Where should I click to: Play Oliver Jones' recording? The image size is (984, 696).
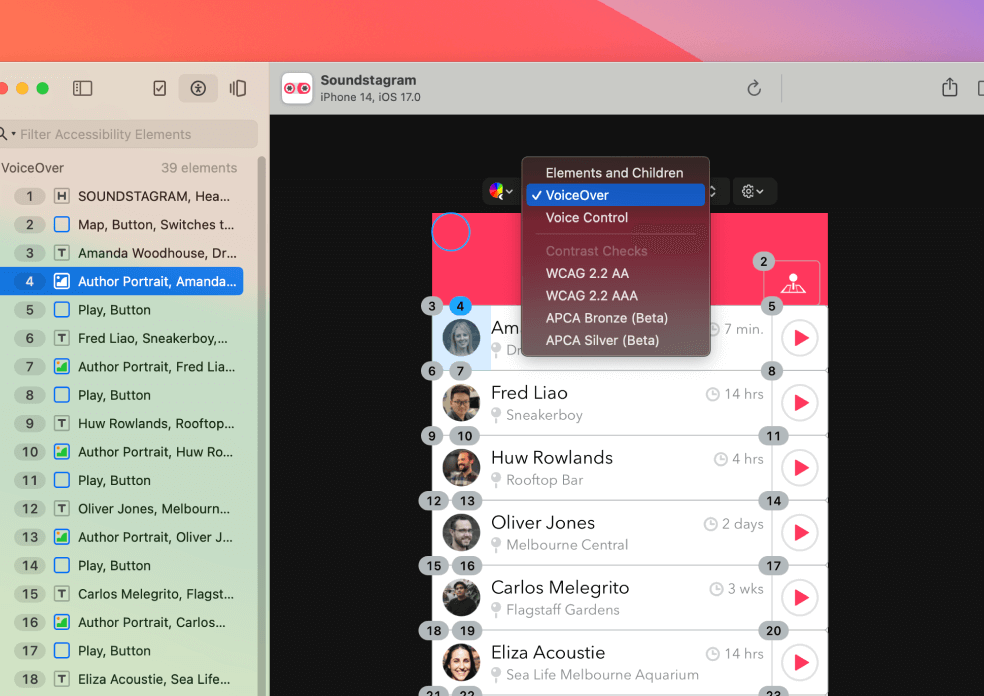pyautogui.click(x=800, y=533)
